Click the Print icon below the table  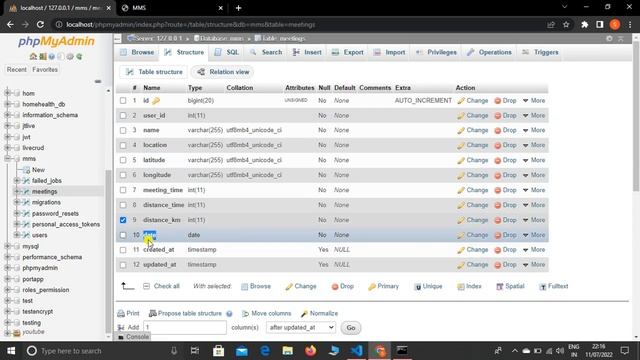pos(121,313)
